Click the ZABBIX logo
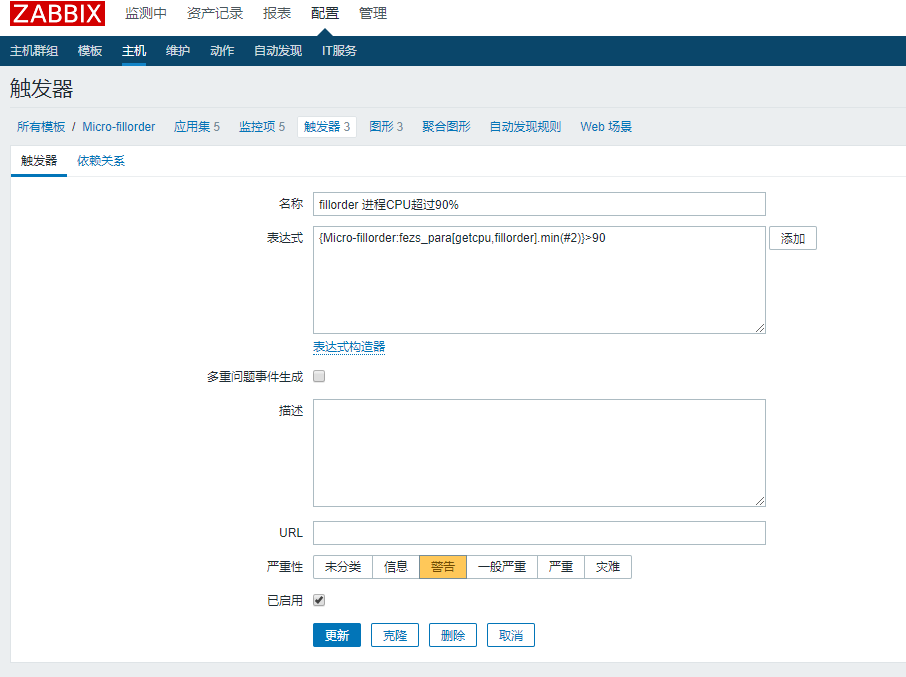 click(x=57, y=13)
